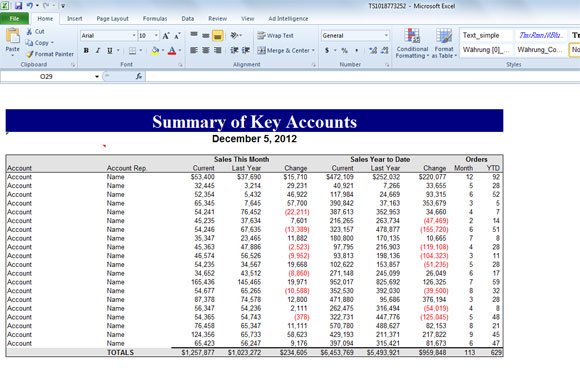Click the Save icon in the quick access toolbar
580x373 pixels.
18,6
